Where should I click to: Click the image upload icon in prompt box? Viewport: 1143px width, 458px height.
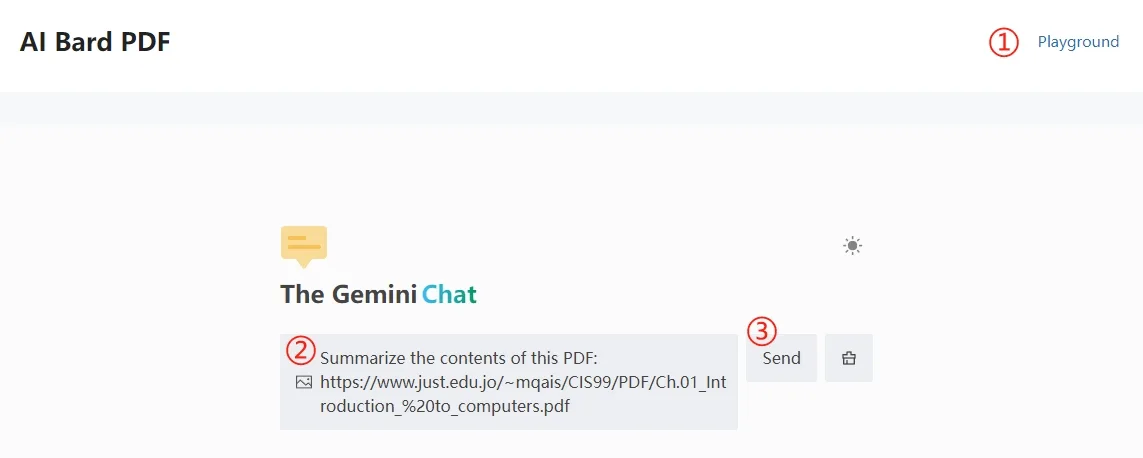pos(304,381)
